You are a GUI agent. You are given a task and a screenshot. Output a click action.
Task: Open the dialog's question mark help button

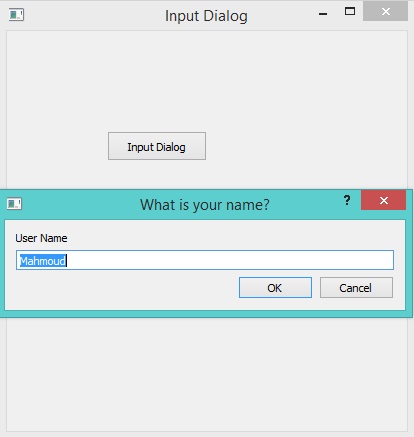347,200
